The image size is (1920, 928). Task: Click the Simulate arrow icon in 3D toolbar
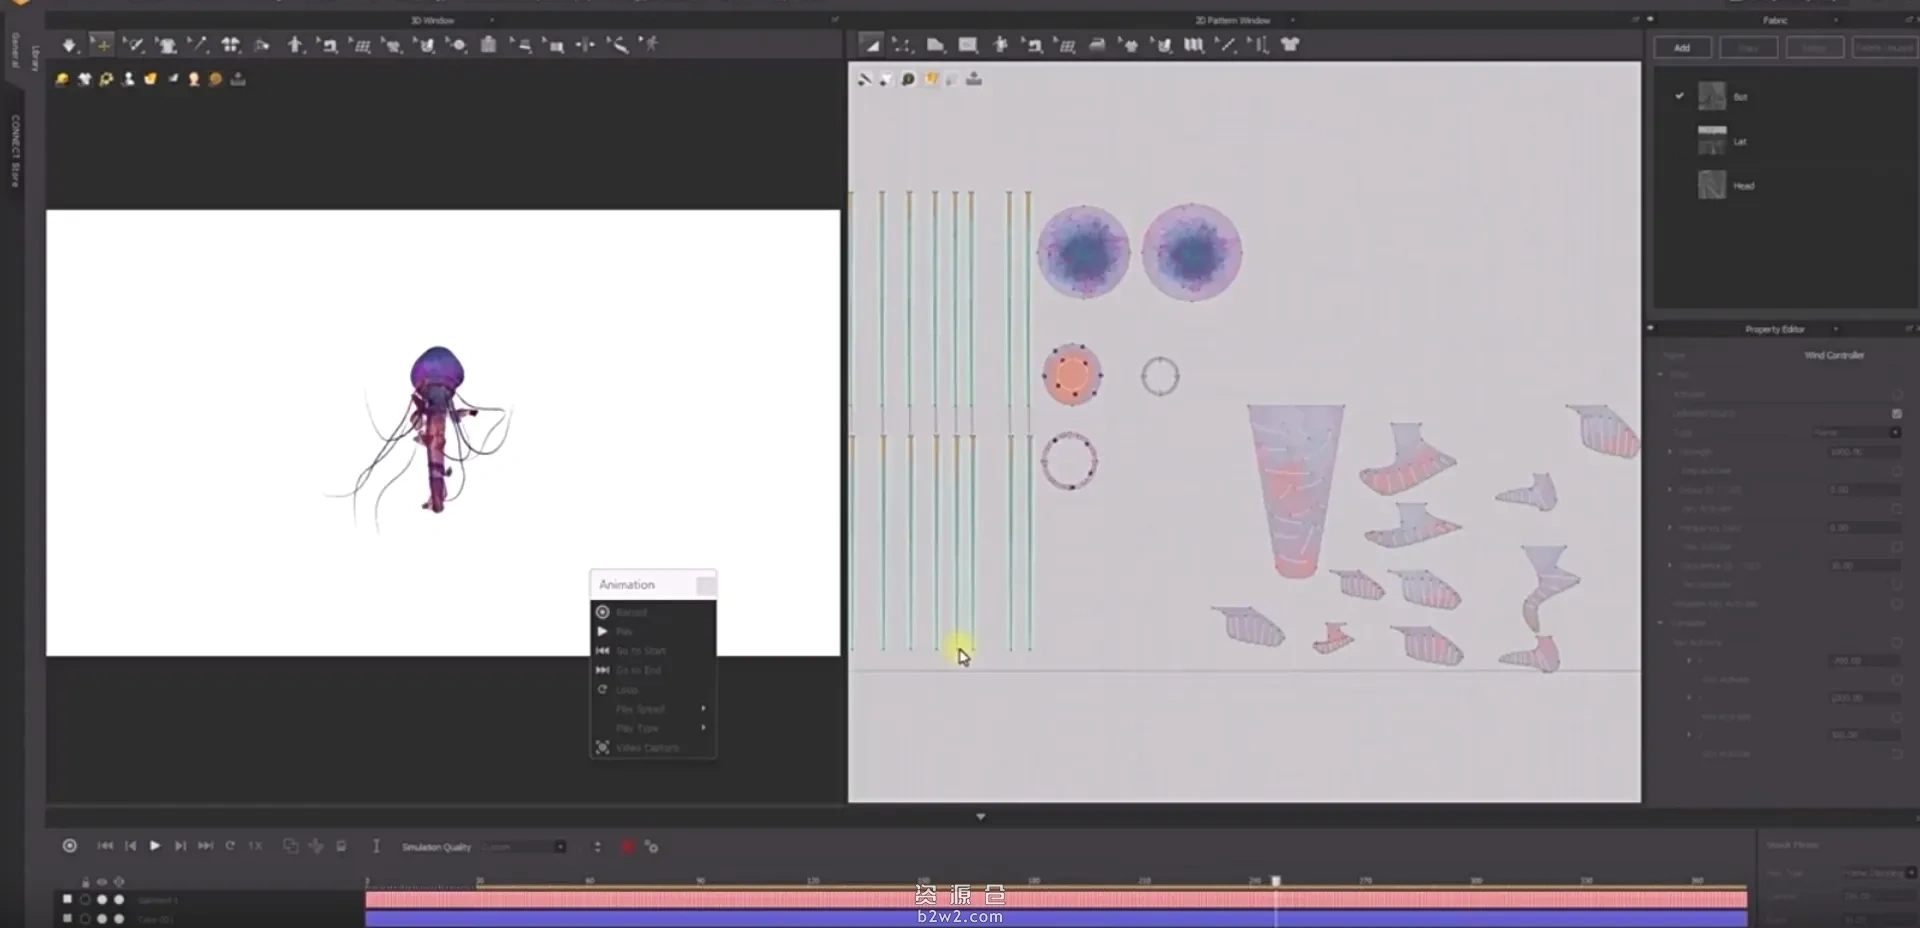(69, 45)
